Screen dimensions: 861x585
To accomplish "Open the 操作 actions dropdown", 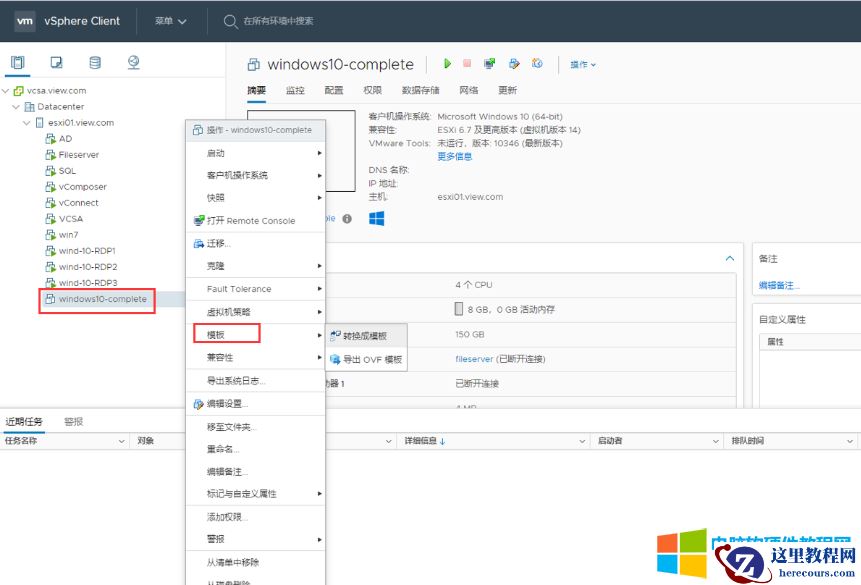I will 583,64.
